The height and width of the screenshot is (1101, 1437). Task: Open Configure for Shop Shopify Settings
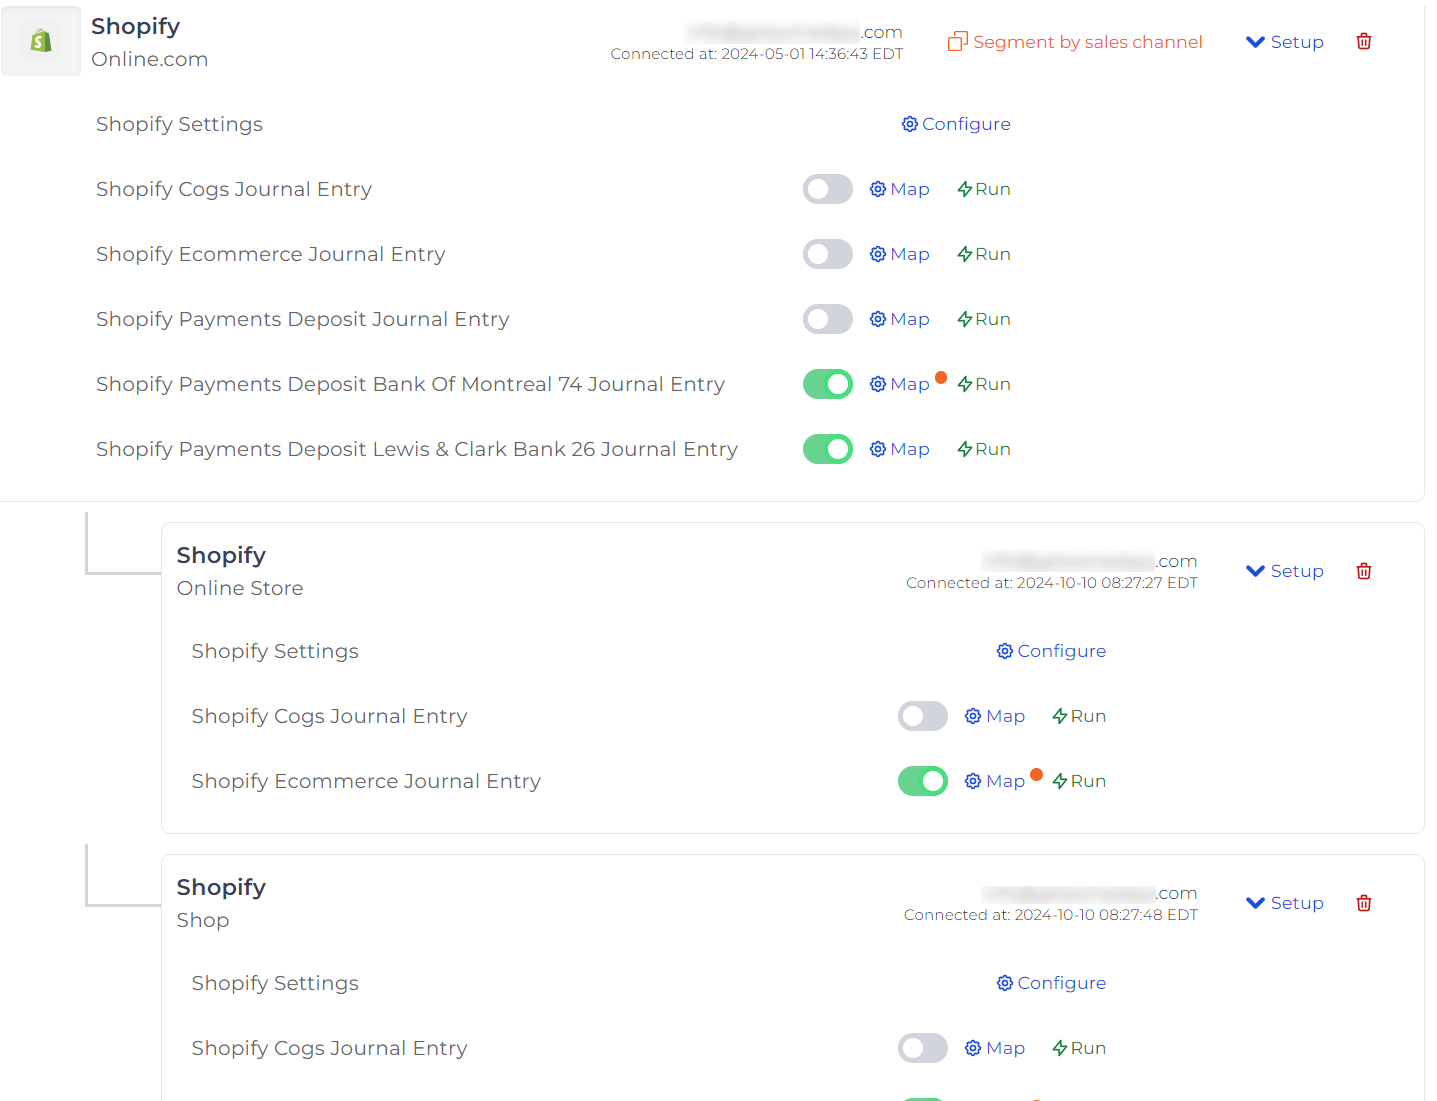click(x=1051, y=983)
